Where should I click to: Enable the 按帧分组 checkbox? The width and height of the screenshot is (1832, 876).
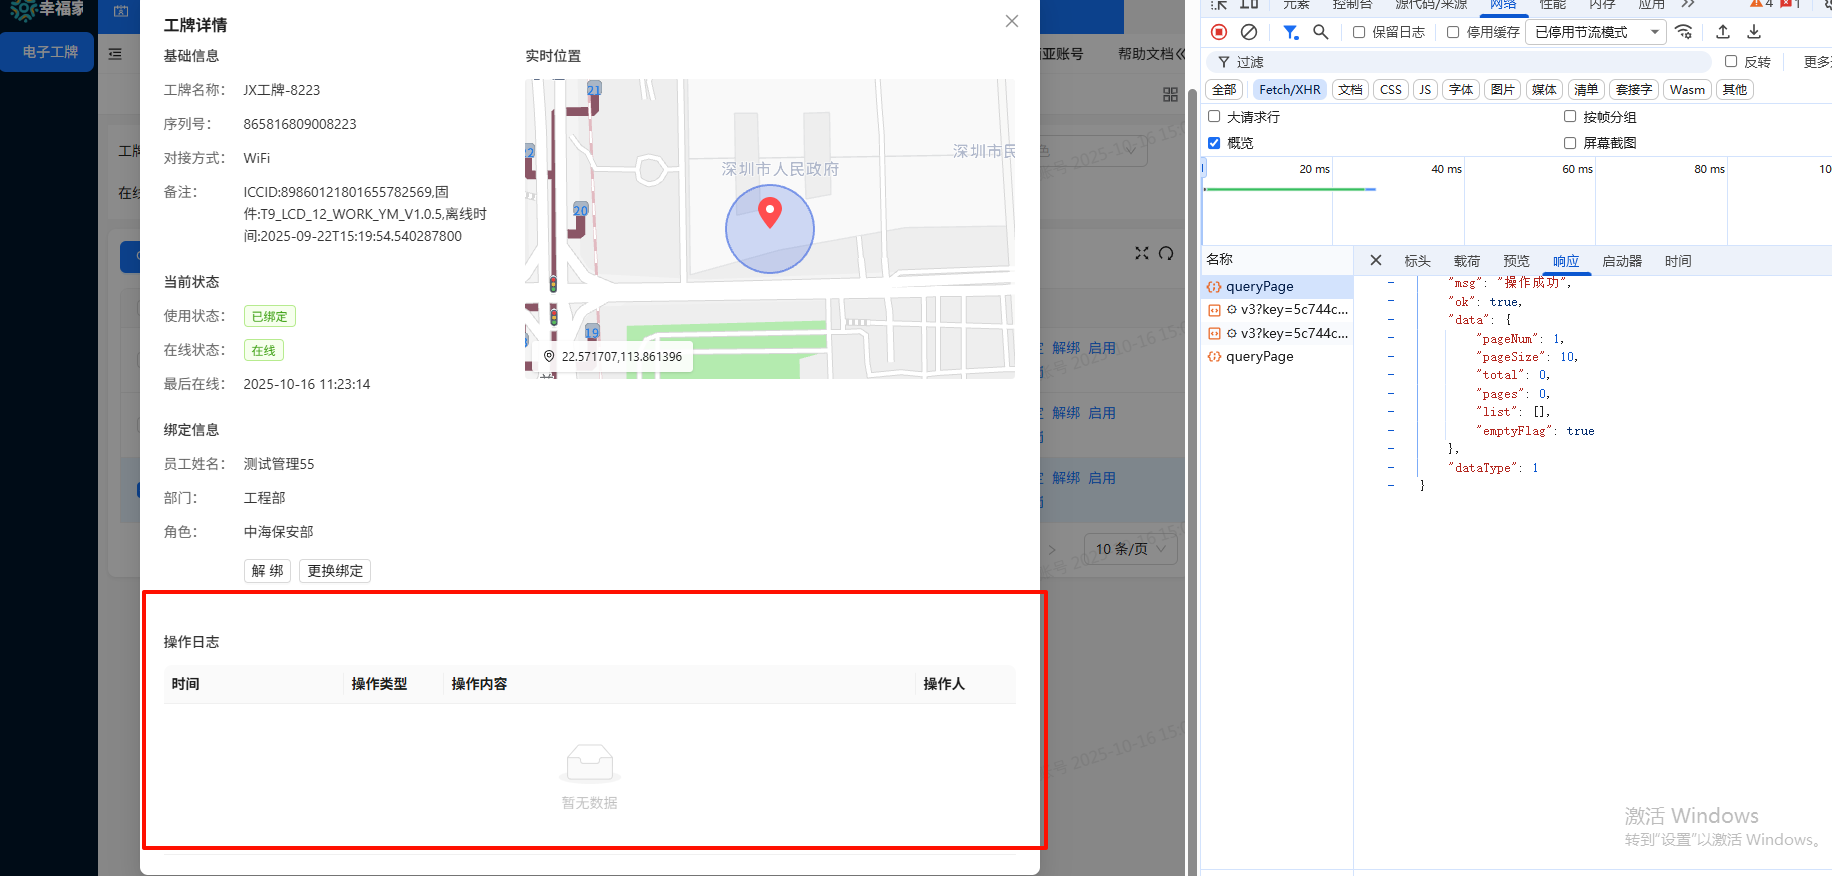point(1570,116)
